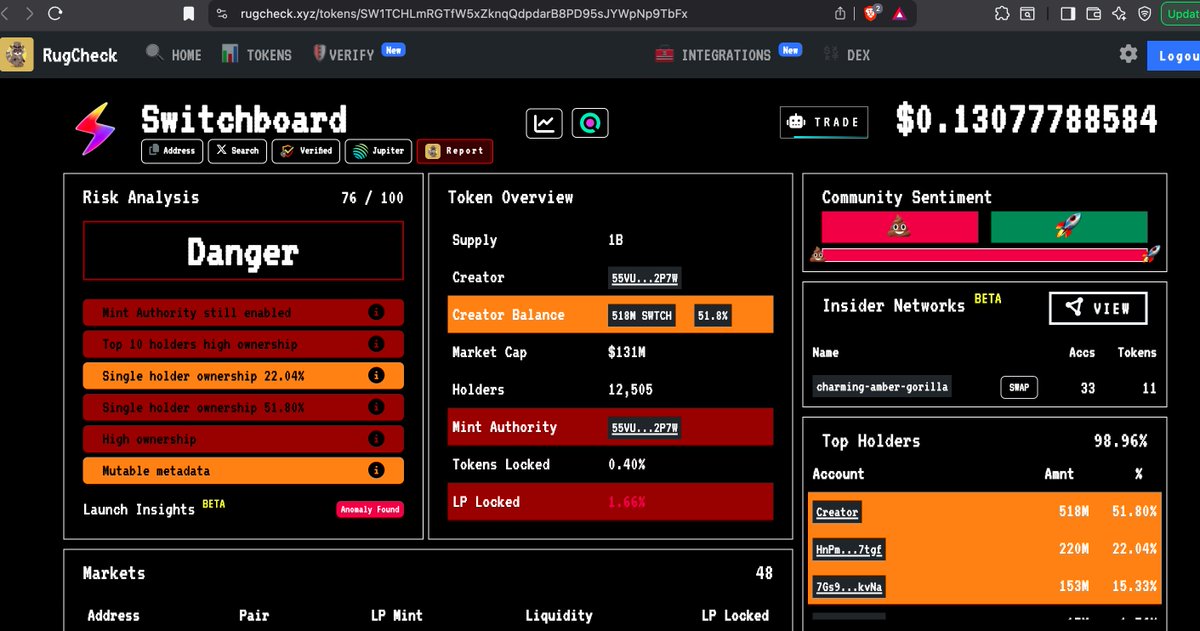Open the extensions puzzle-piece icon
The height and width of the screenshot is (631, 1200).
1002,14
